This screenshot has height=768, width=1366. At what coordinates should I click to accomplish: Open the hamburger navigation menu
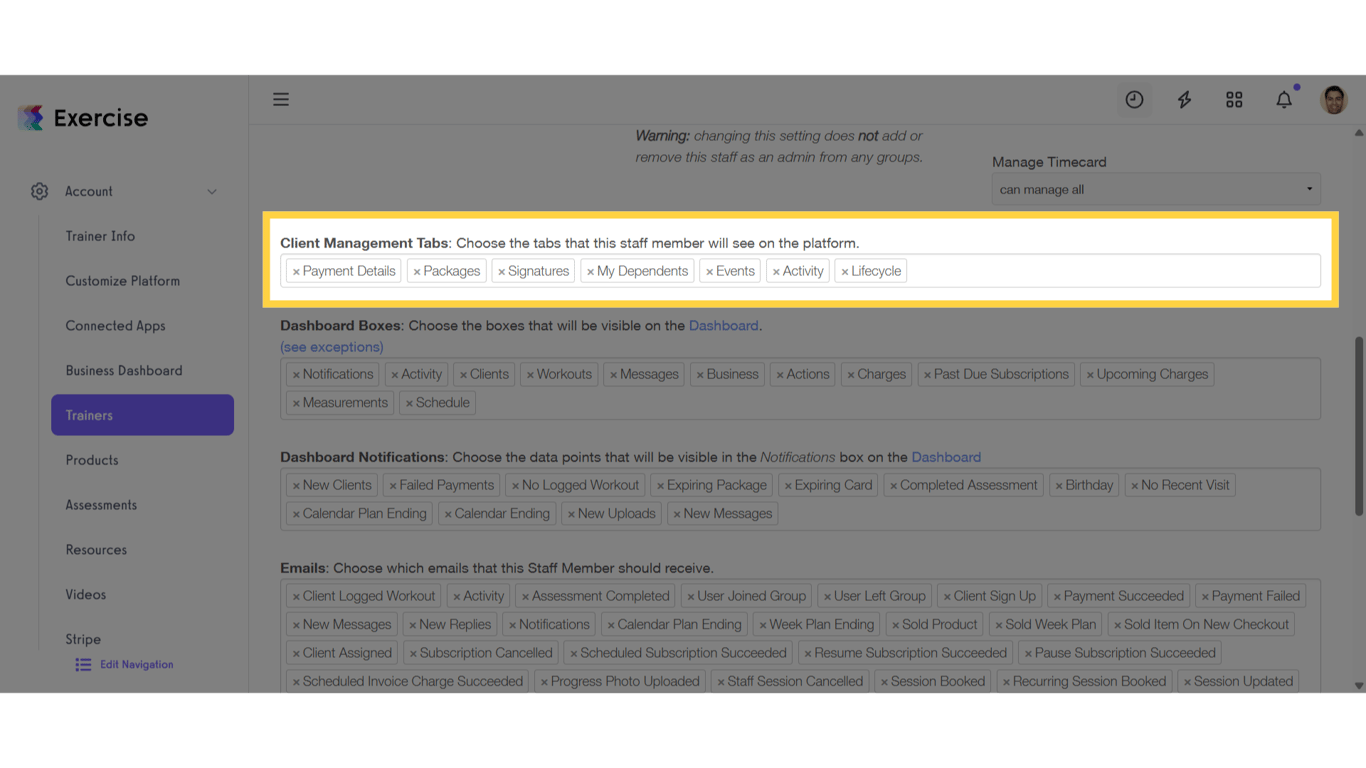point(280,99)
